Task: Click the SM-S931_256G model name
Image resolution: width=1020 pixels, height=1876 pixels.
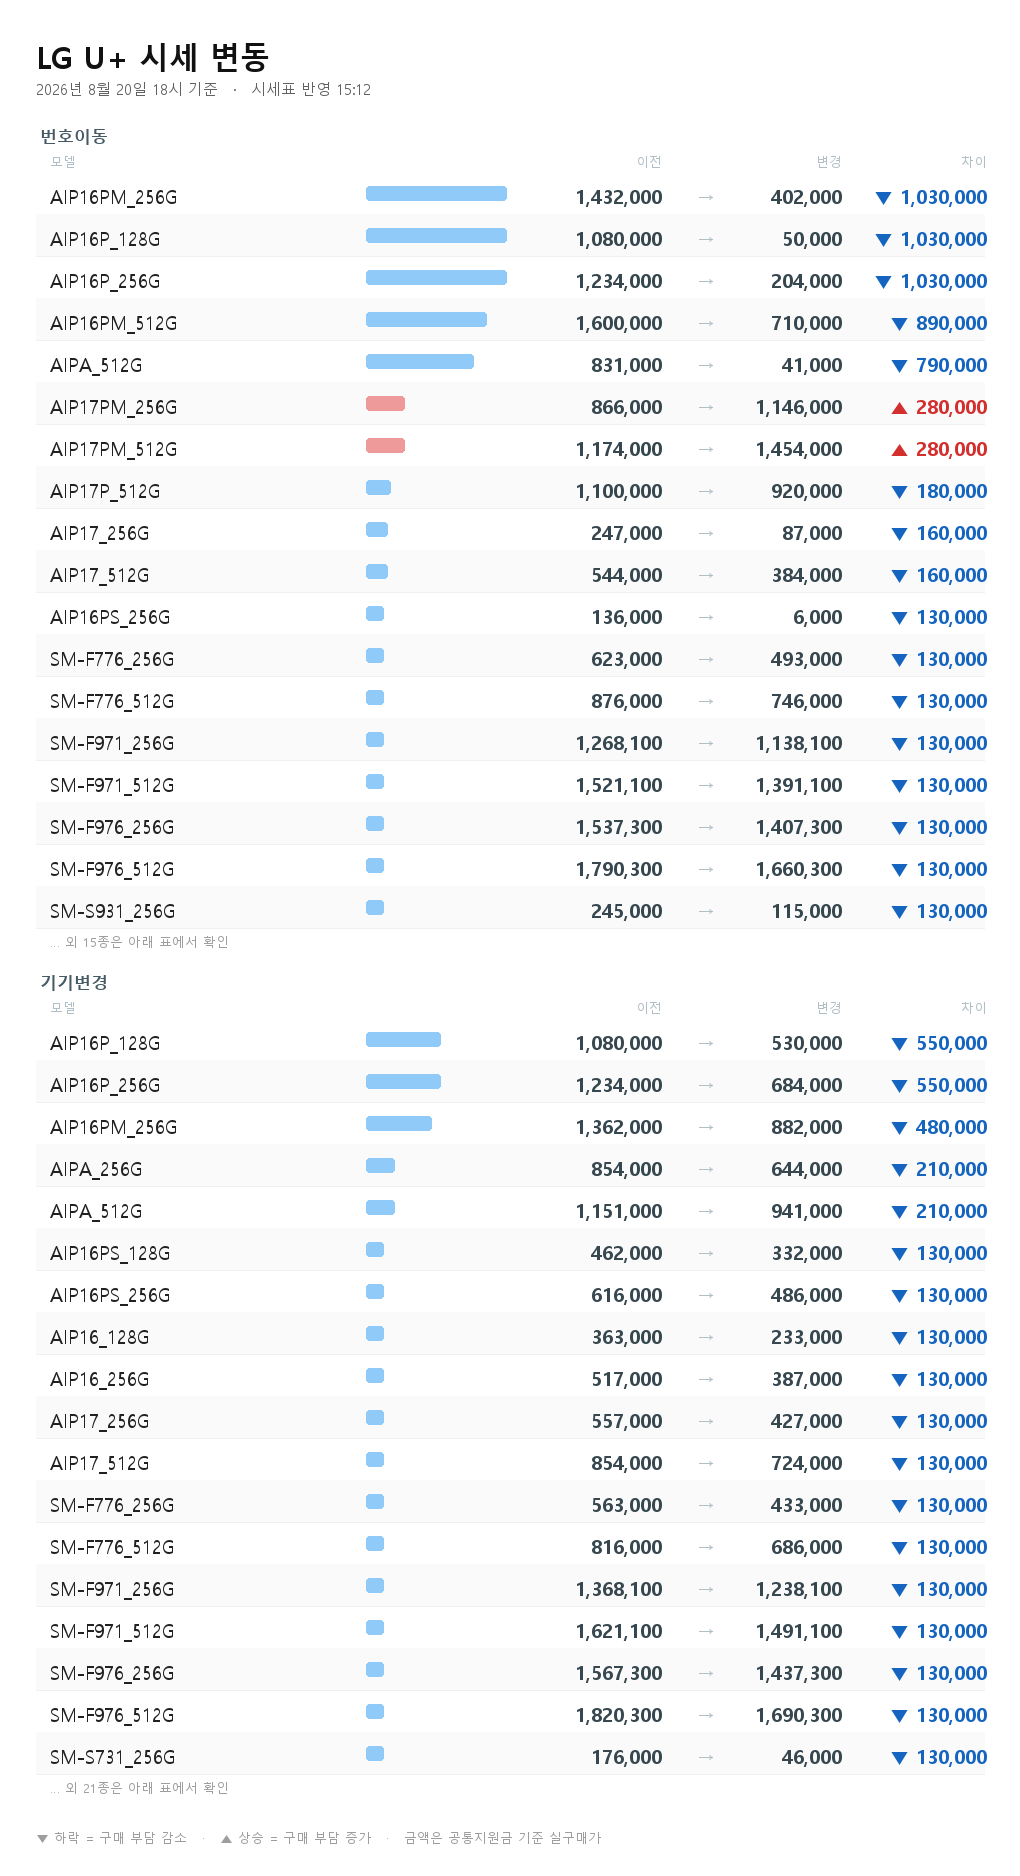Action: point(113,912)
